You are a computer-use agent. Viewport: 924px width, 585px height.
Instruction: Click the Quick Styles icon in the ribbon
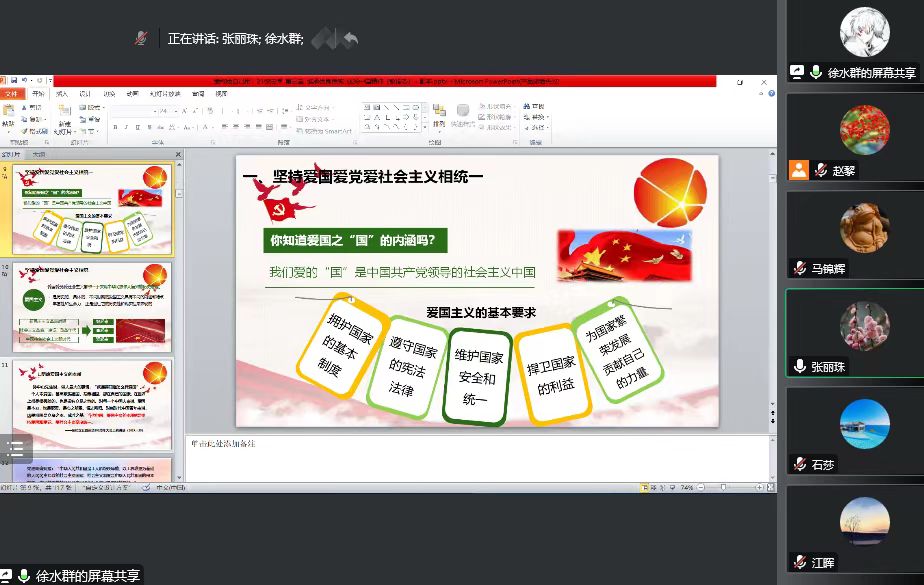[x=462, y=113]
